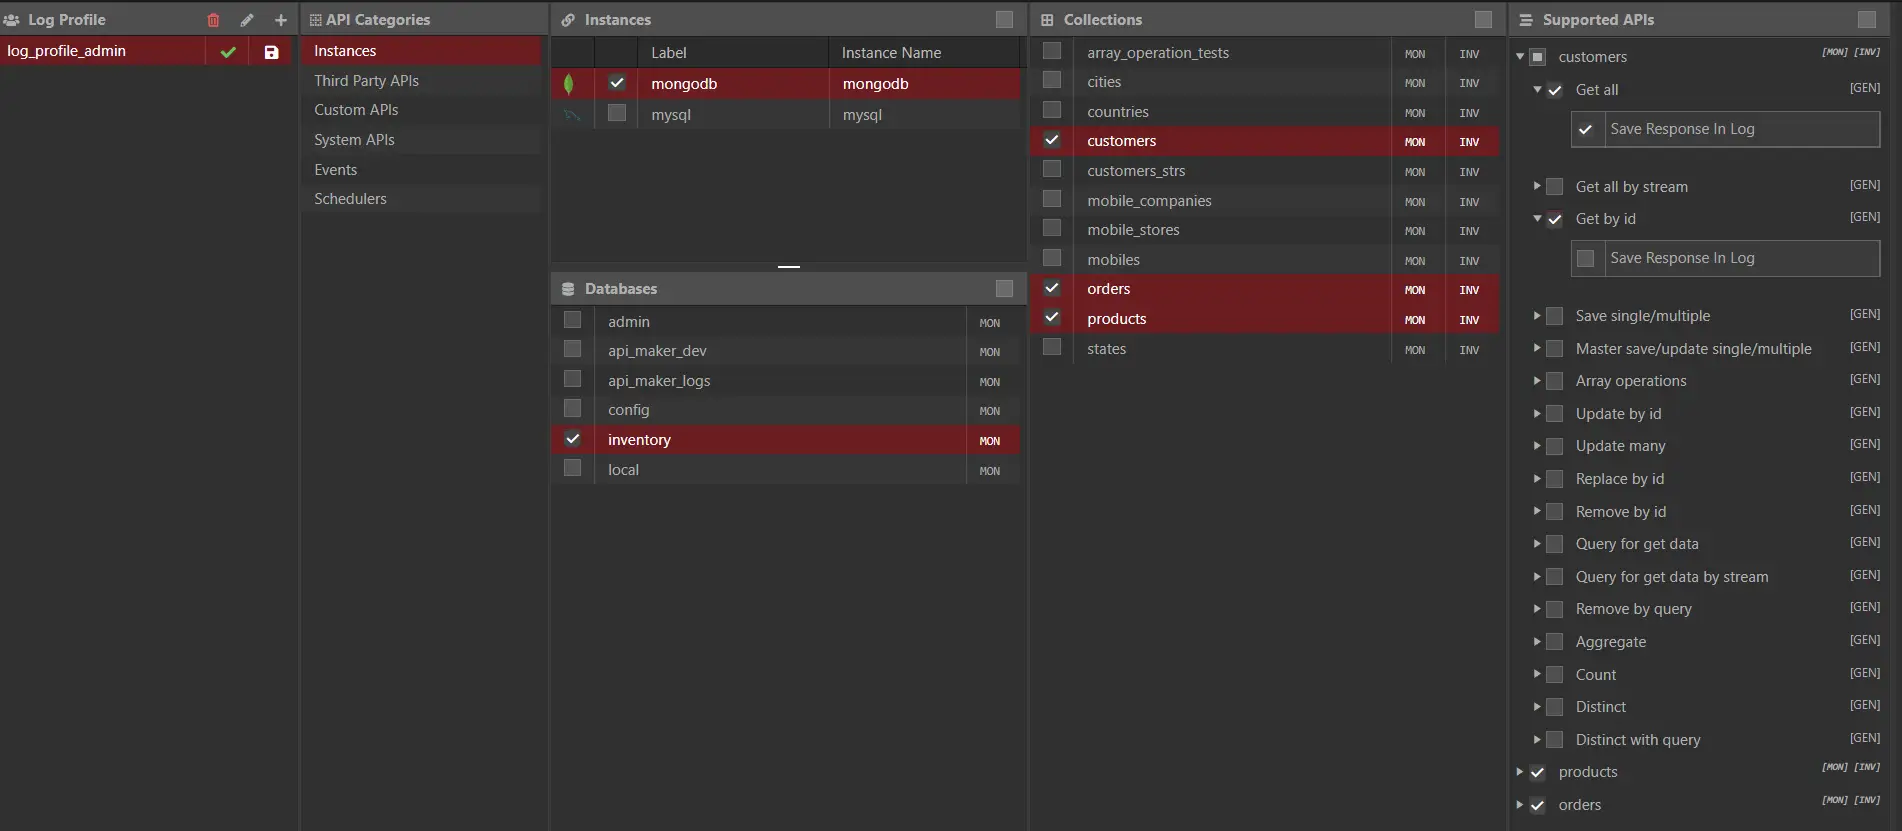Viewport: 1902px width, 831px height.
Task: Click the INV badge in the cities collection row
Action: coord(1469,83)
